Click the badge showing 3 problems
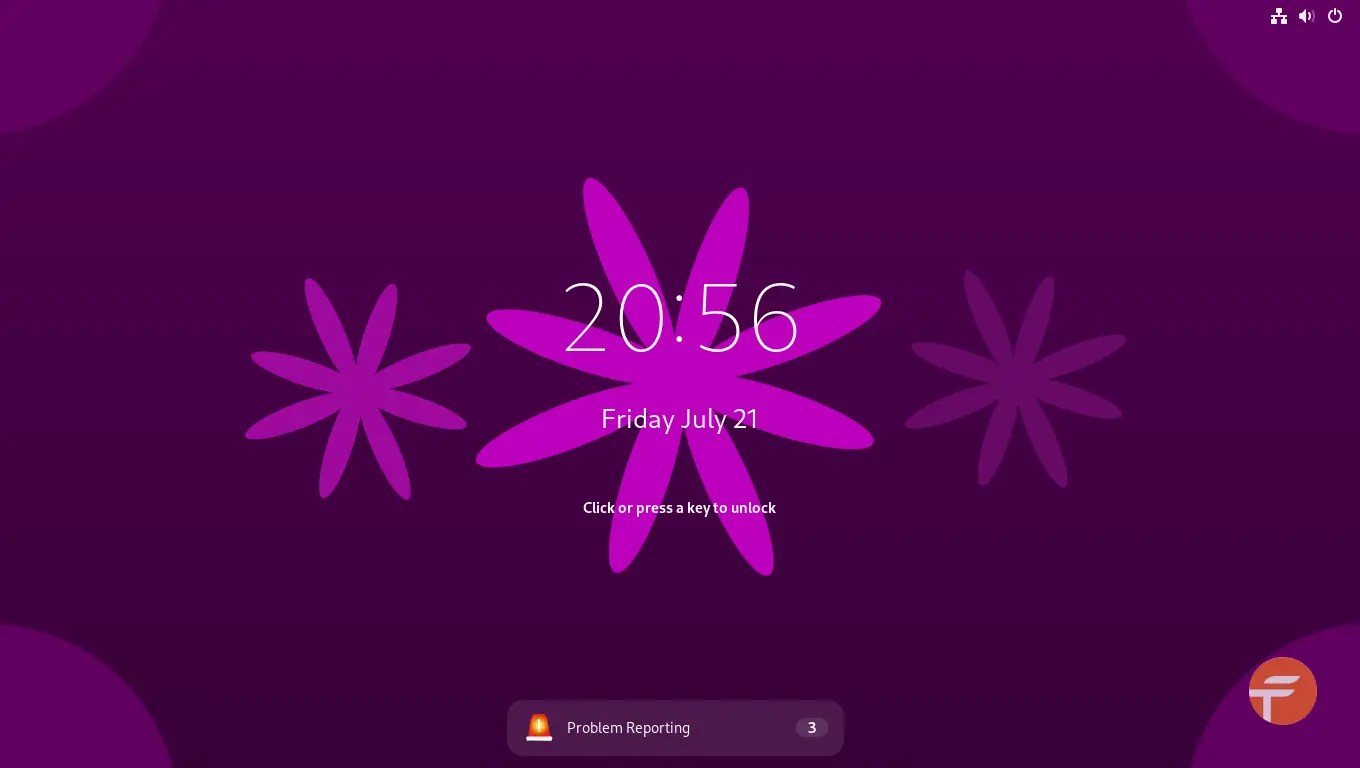This screenshot has width=1360, height=768. pyautogui.click(x=811, y=727)
